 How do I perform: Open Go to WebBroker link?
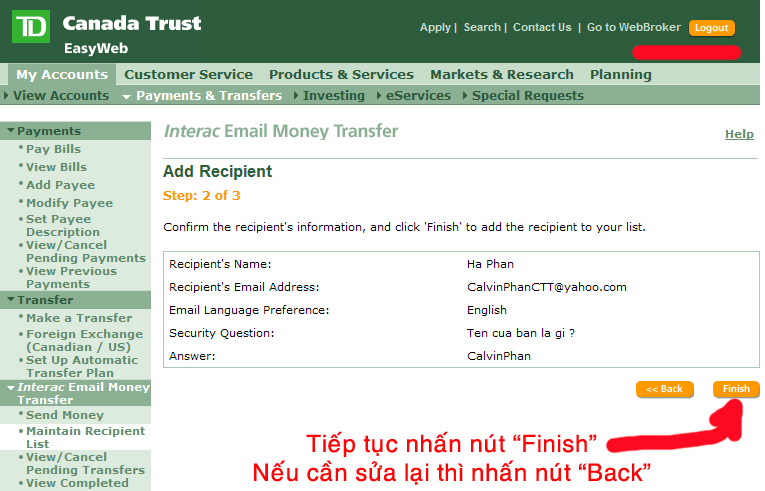634,28
